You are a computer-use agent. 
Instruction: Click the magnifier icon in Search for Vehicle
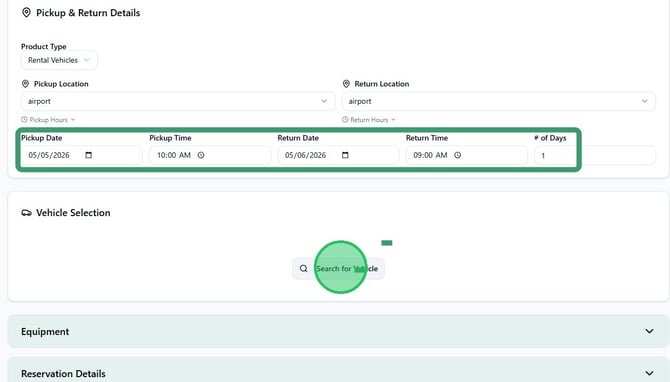pos(303,269)
